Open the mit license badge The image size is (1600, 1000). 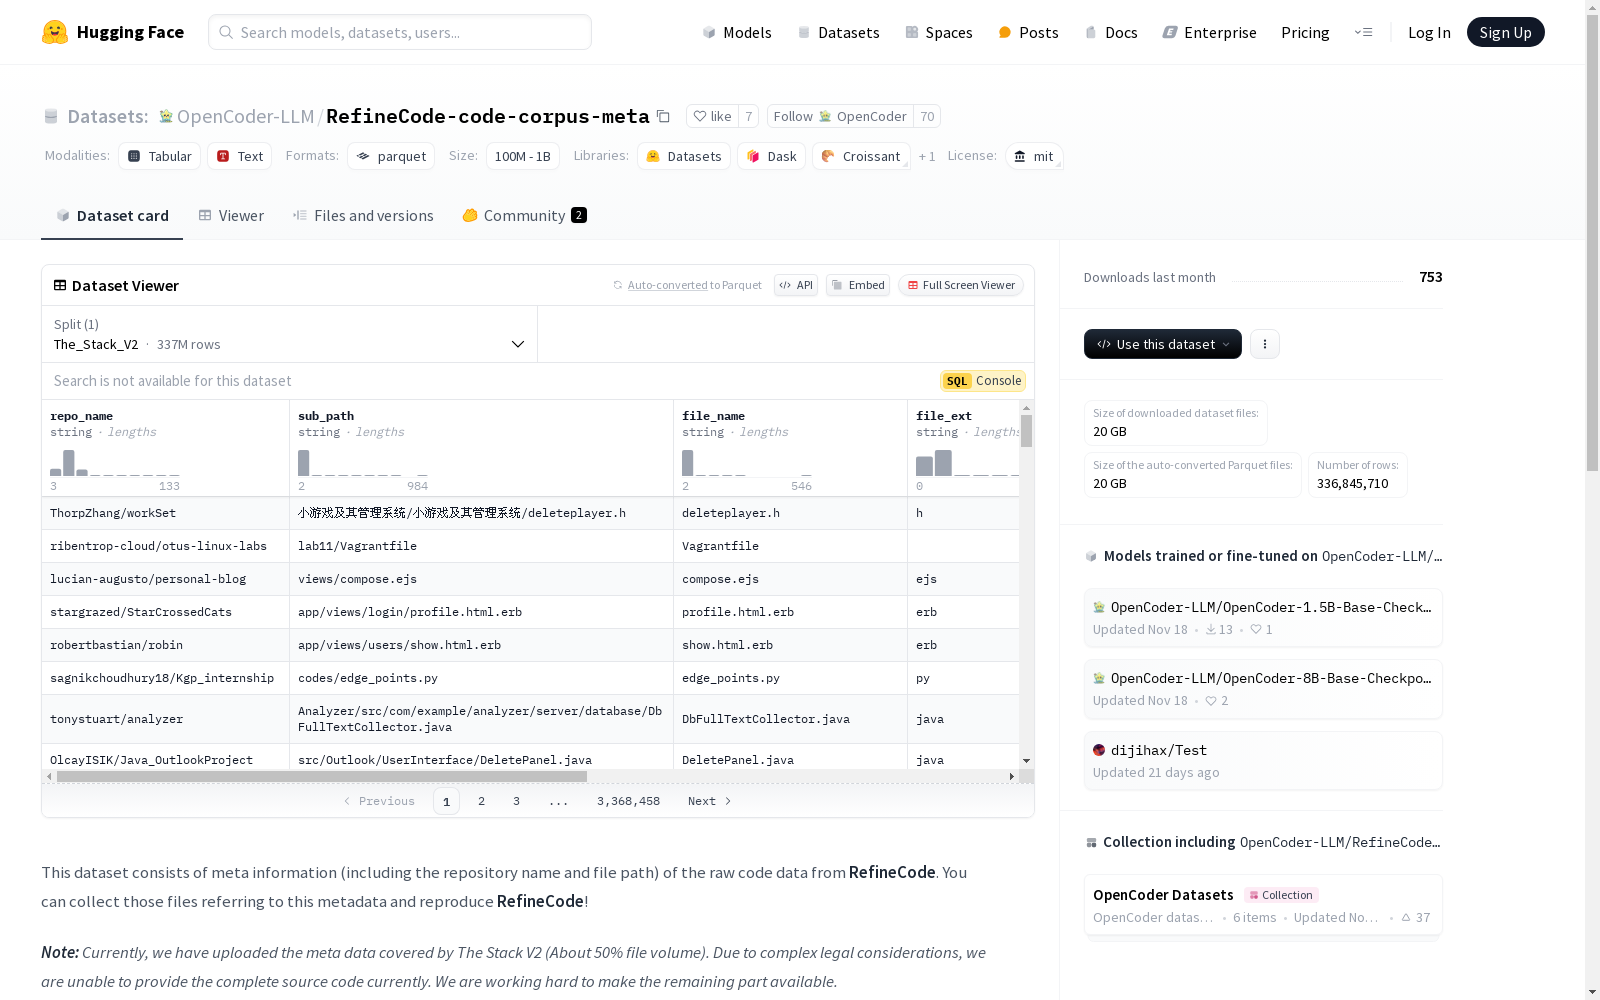[1033, 156]
